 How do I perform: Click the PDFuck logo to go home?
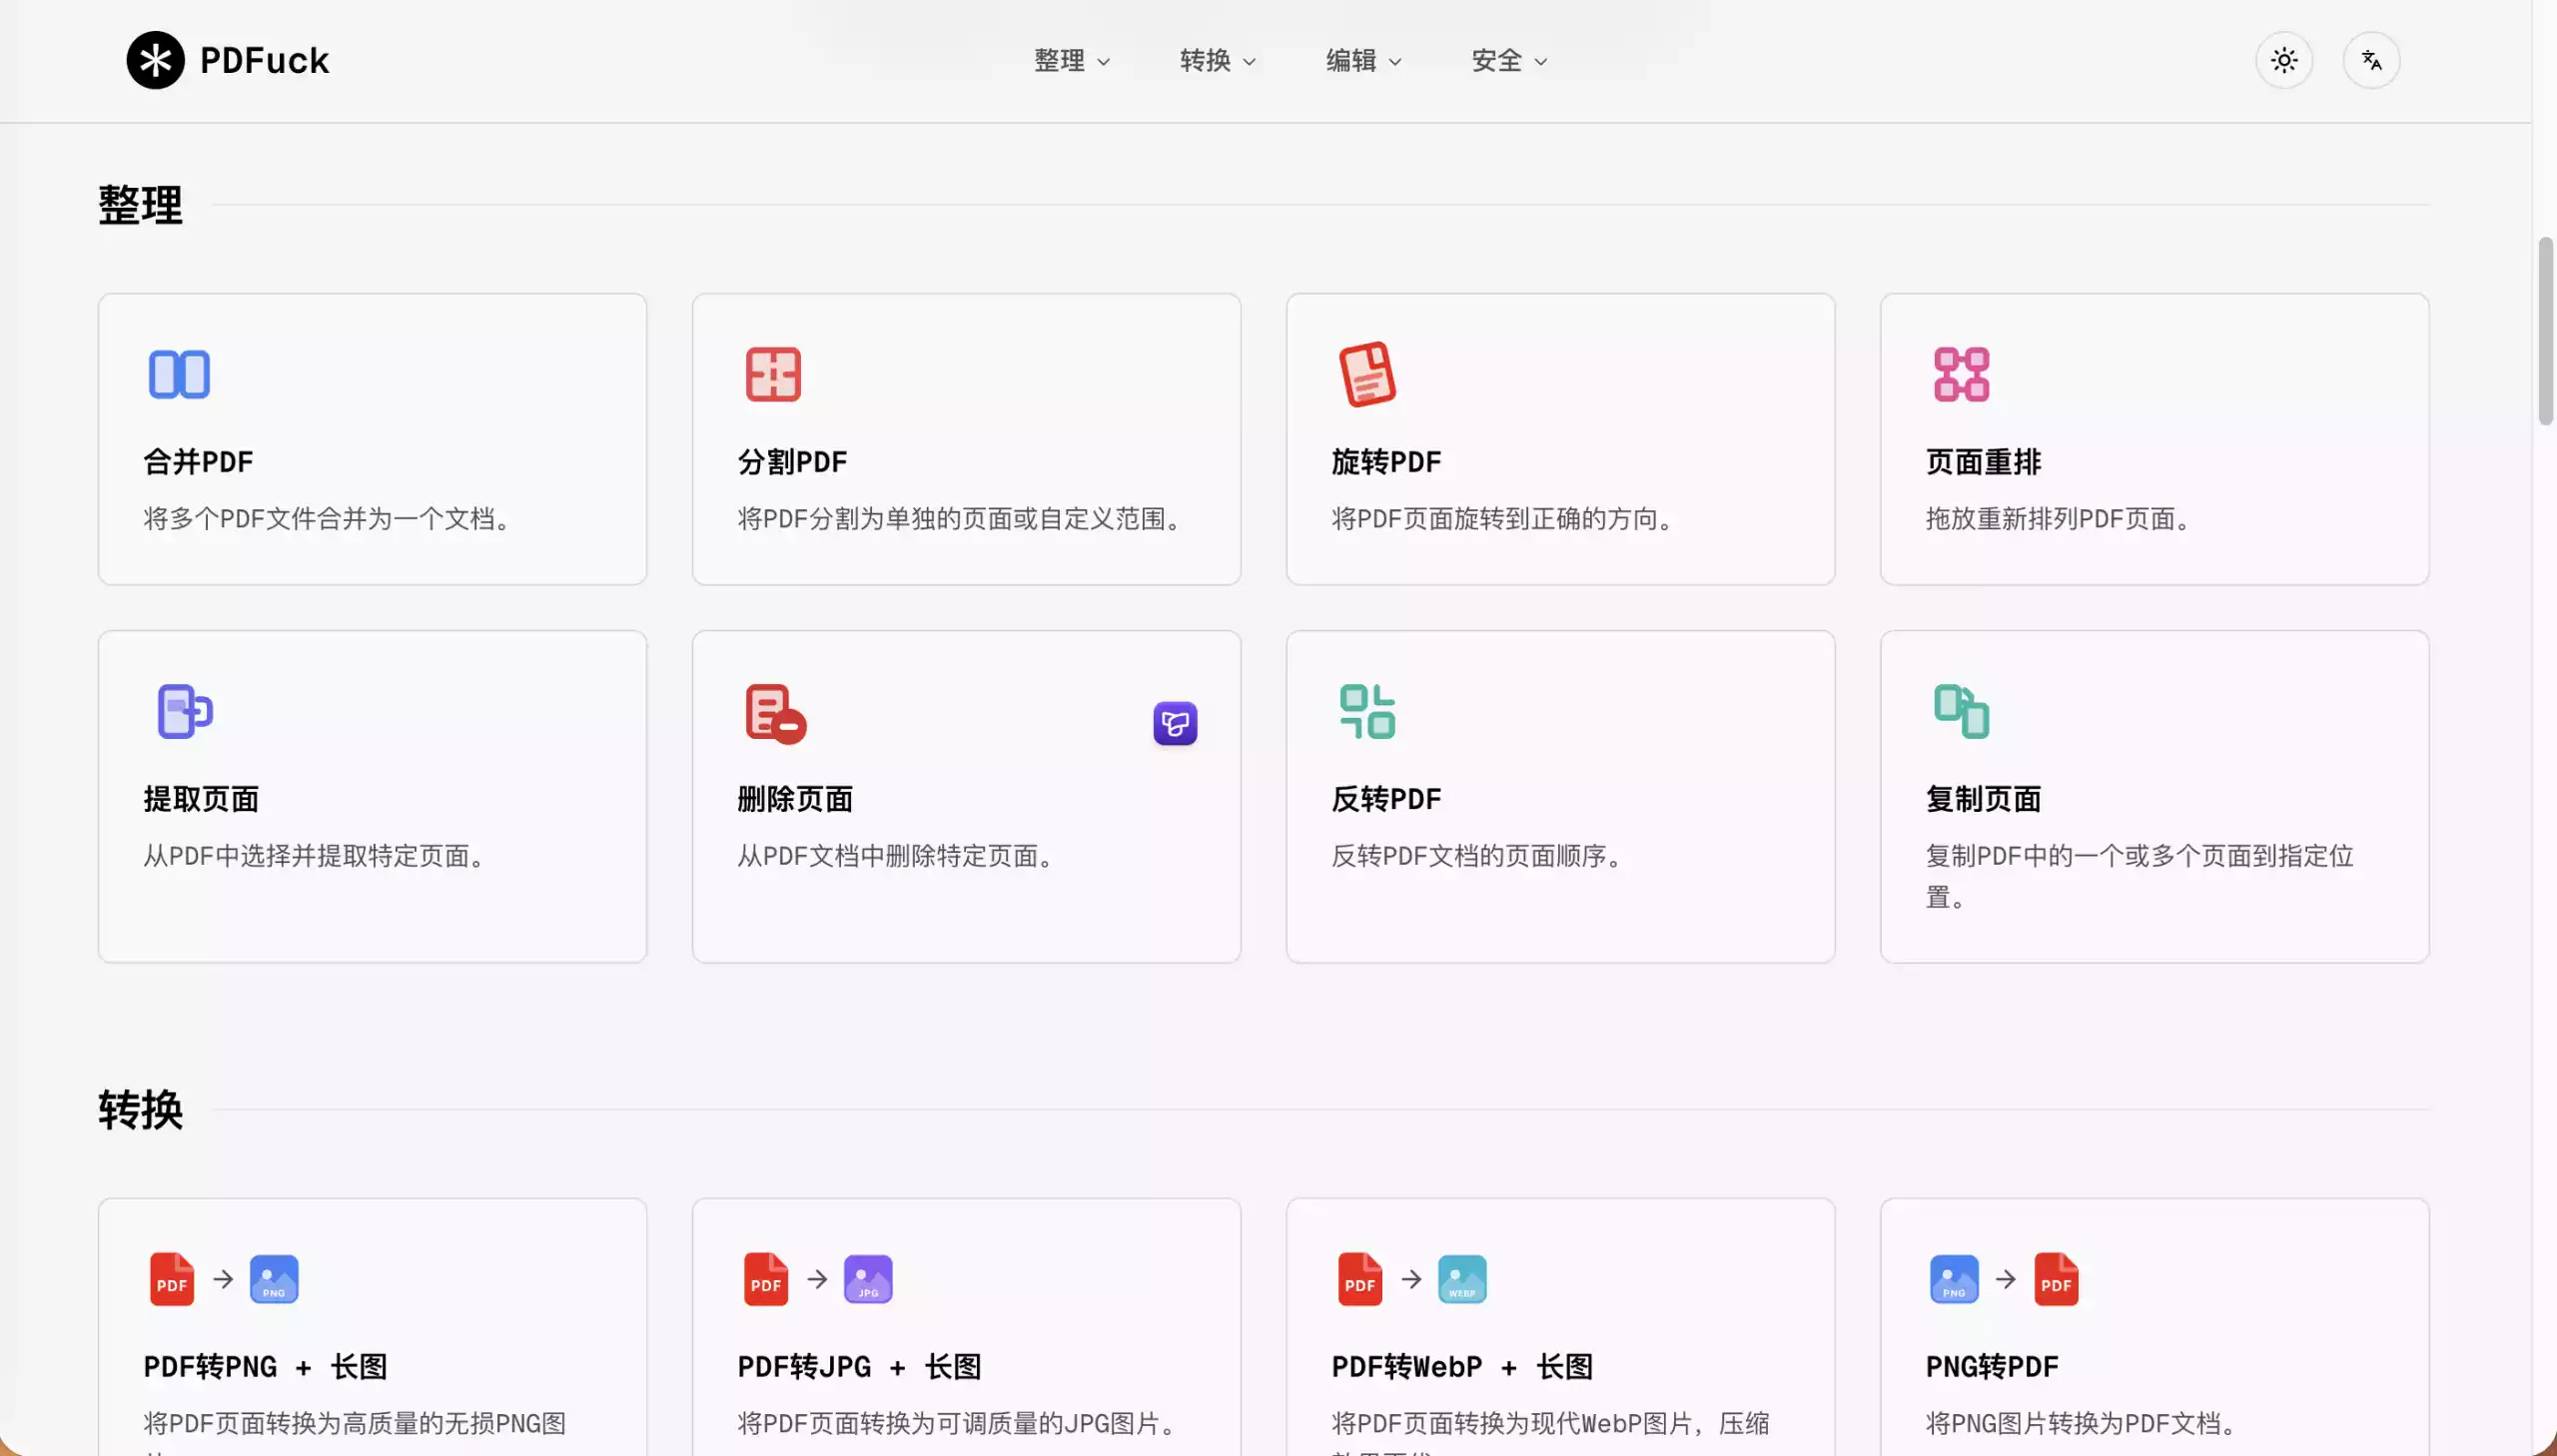tap(228, 60)
